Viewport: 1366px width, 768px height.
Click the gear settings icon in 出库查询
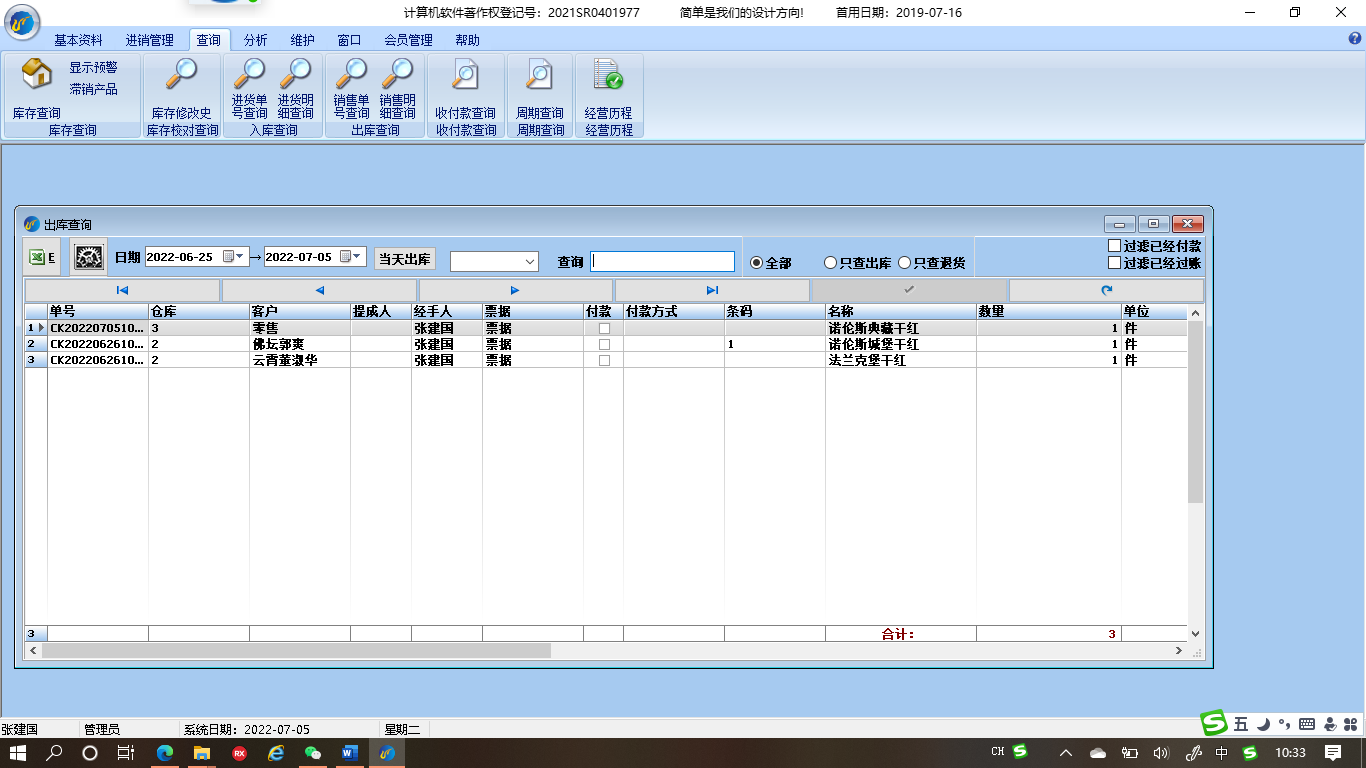tap(89, 258)
